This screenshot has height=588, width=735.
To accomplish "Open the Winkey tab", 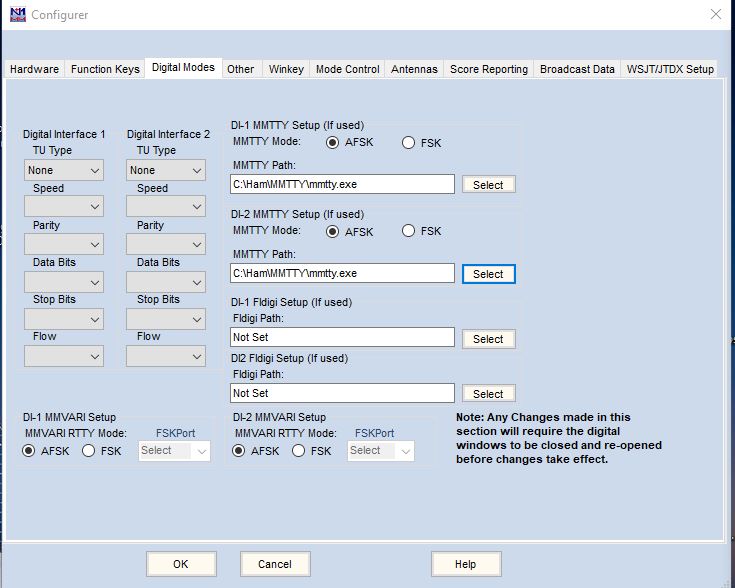I will click(x=286, y=69).
